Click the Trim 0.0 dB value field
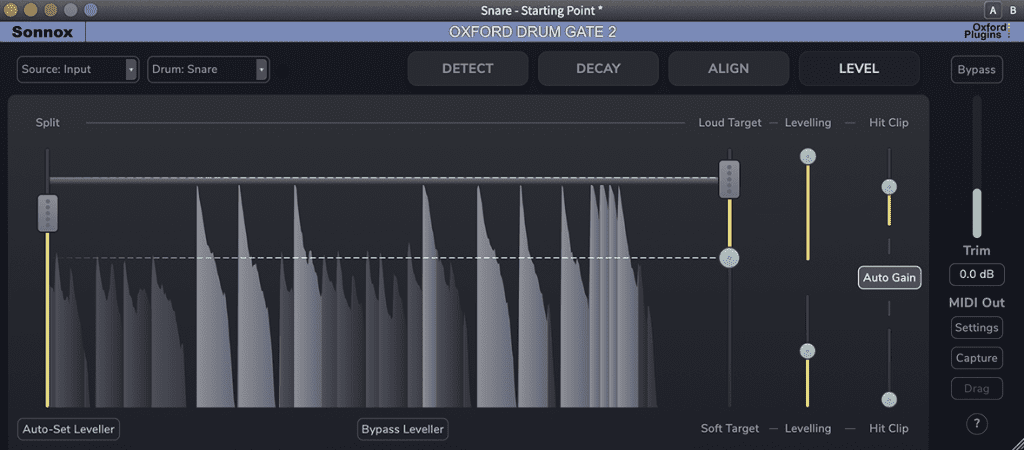This screenshot has width=1024, height=450. [976, 274]
